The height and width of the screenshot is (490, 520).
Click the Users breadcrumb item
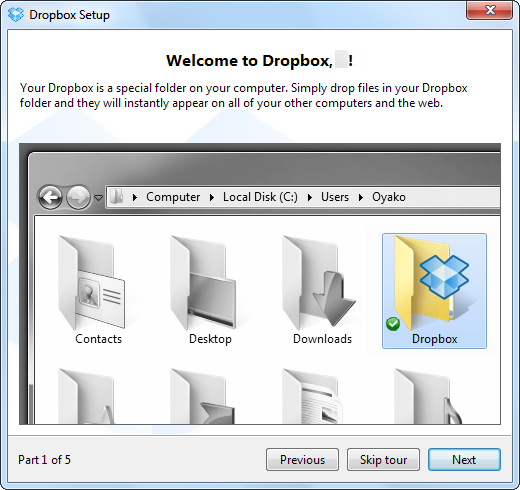tap(335, 197)
